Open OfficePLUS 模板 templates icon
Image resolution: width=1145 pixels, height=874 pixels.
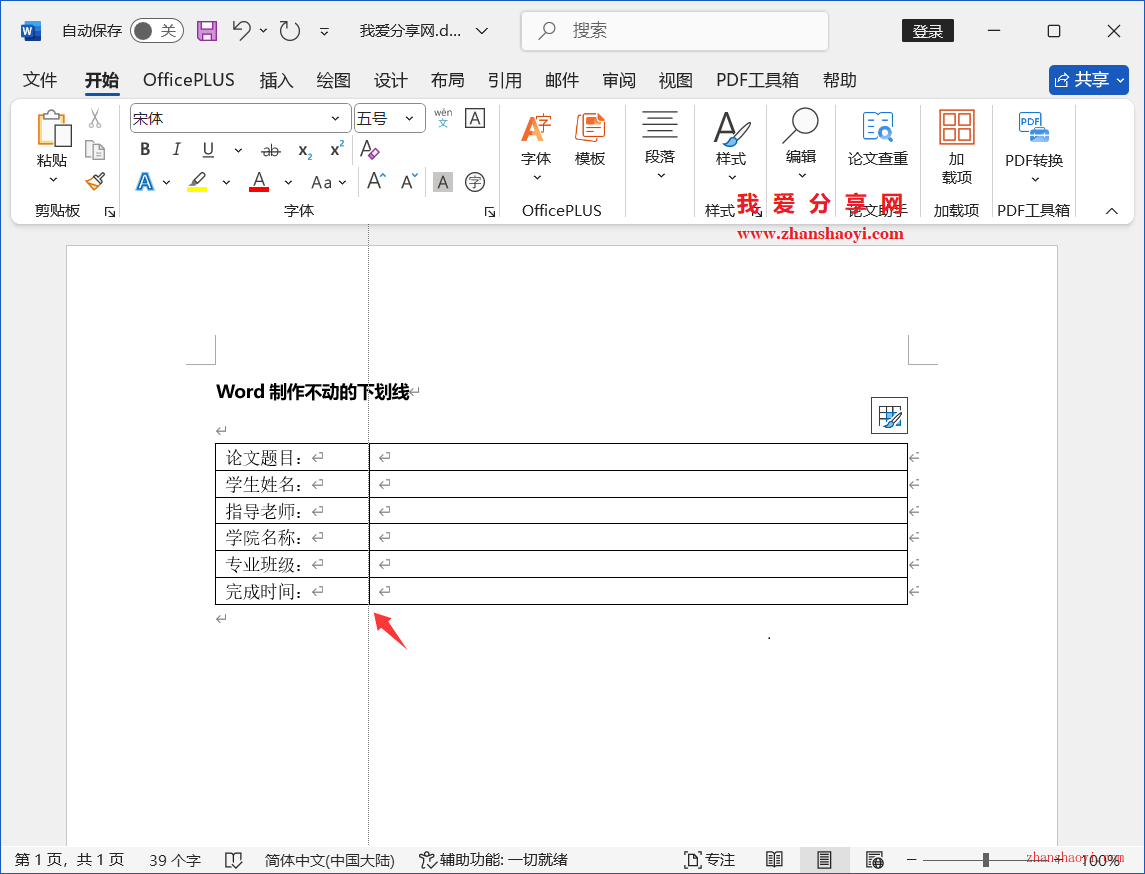(589, 140)
